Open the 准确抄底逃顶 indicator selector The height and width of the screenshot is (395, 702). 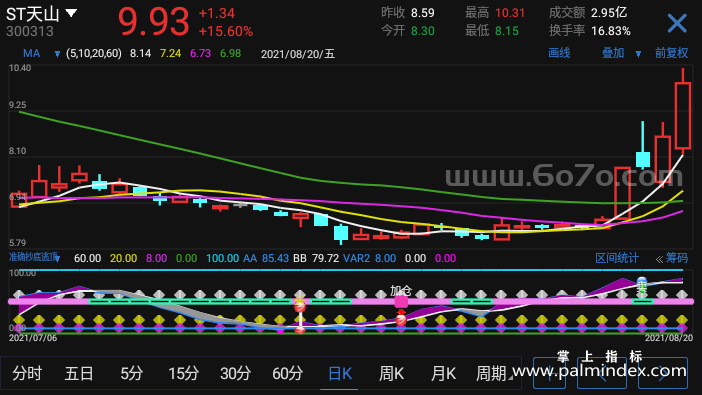[x=34, y=257]
